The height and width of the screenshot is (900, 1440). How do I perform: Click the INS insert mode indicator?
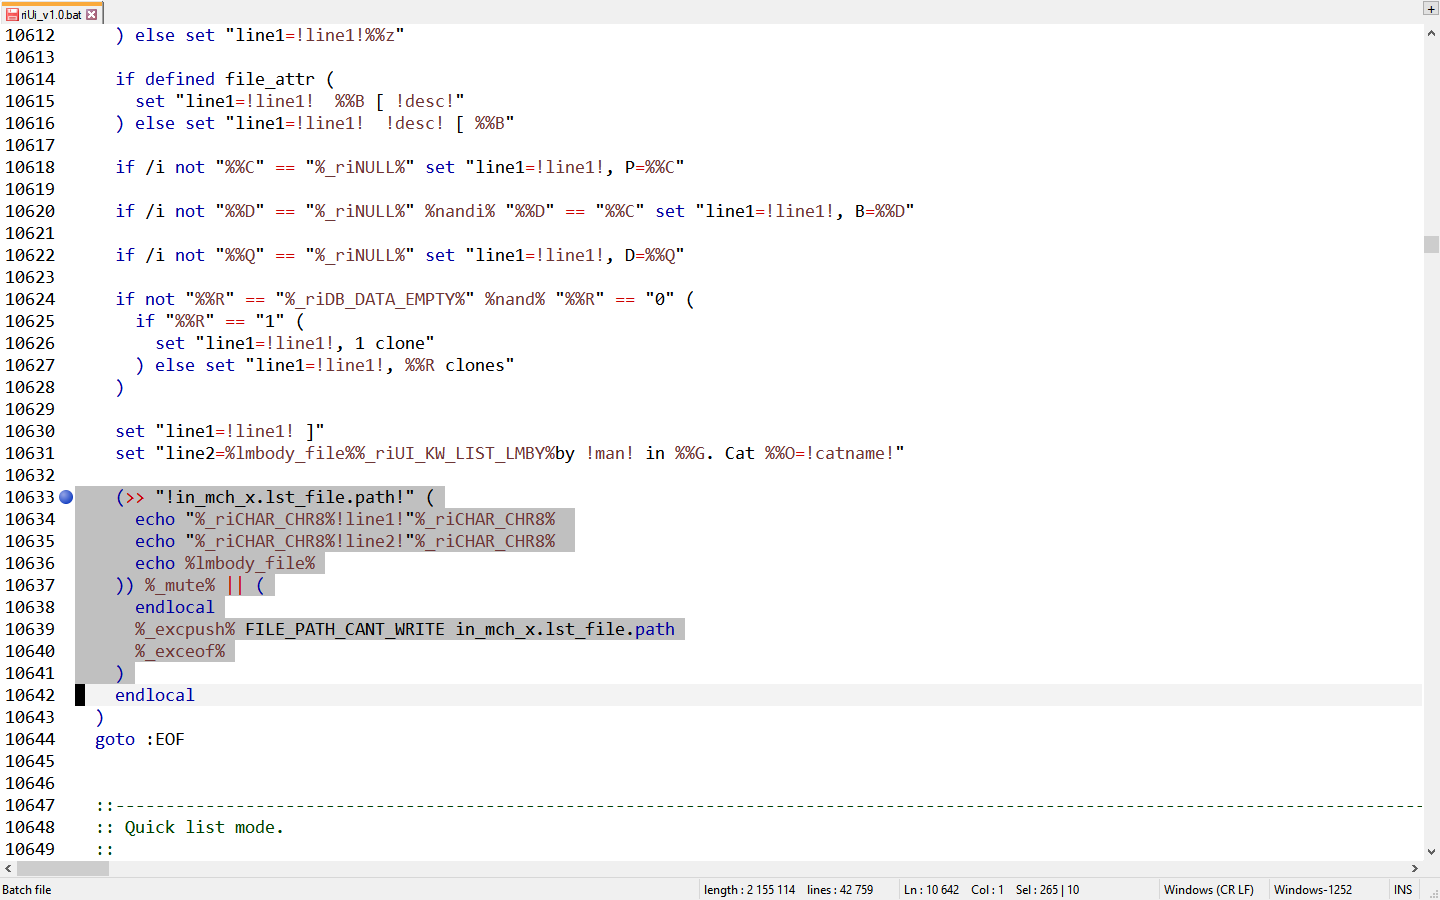tap(1403, 889)
